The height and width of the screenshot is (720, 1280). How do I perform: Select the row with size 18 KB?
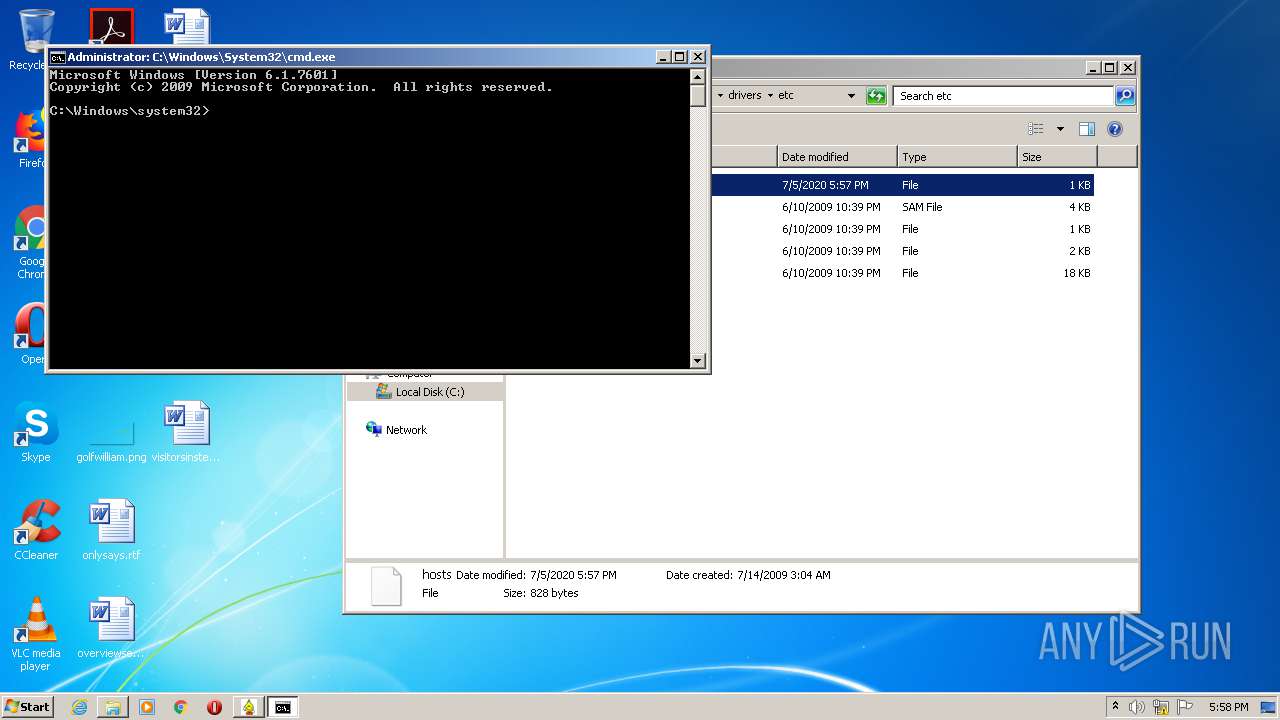[902, 273]
